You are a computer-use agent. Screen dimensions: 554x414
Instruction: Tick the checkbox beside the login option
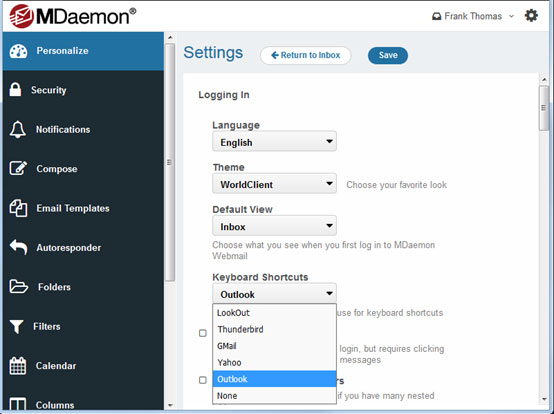coord(203,333)
